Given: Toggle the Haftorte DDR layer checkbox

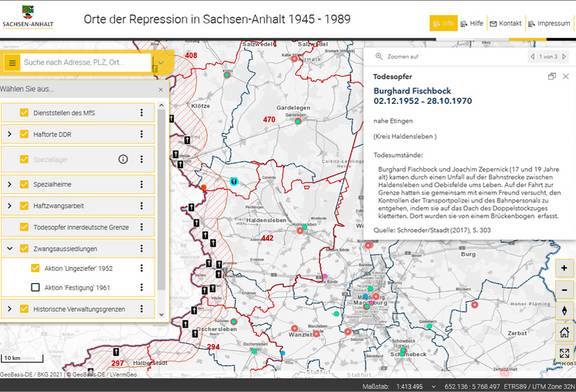Looking at the screenshot, I should click(24, 134).
